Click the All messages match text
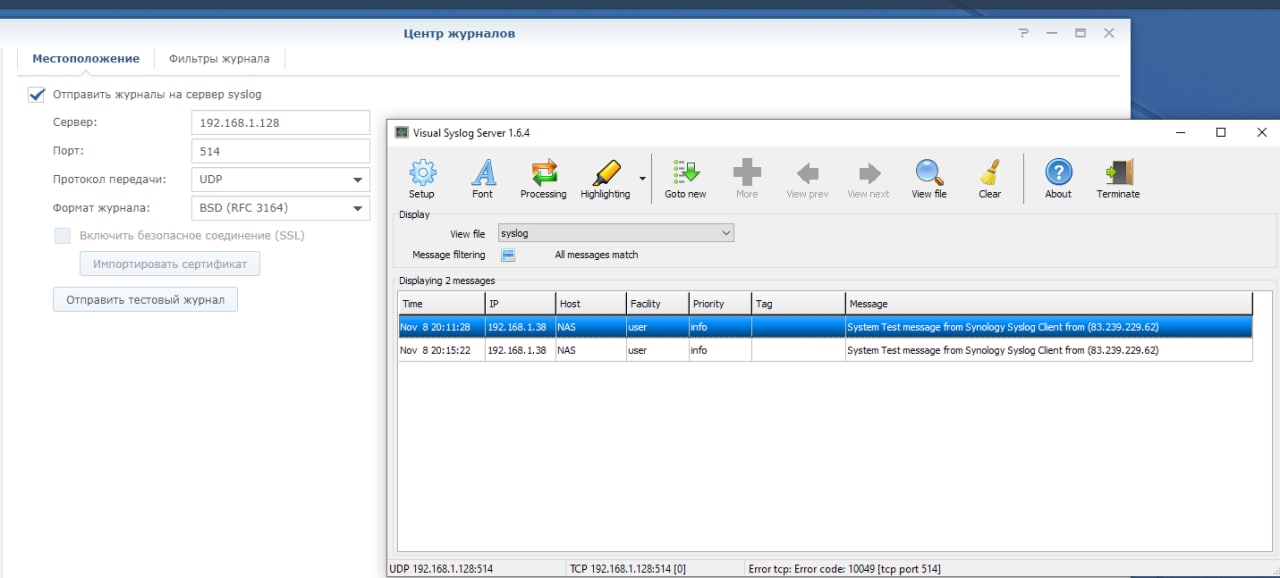The width and height of the screenshot is (1280, 578). coord(596,255)
